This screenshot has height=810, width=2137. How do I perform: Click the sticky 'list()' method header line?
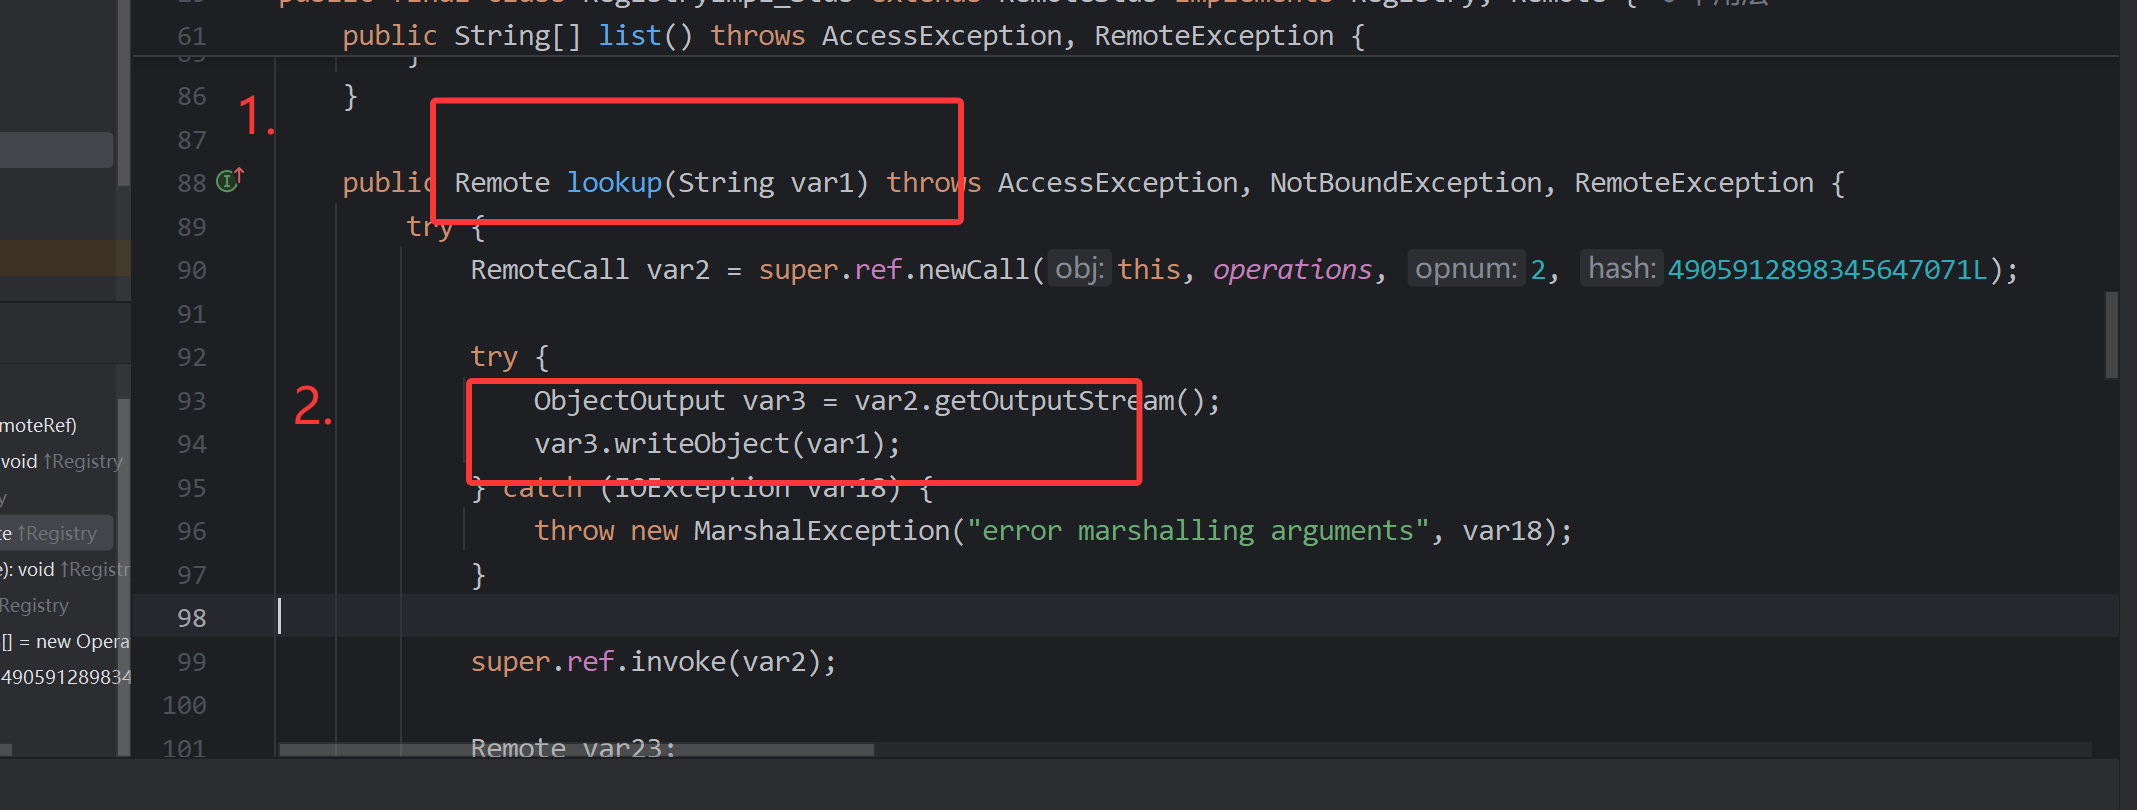coord(850,36)
